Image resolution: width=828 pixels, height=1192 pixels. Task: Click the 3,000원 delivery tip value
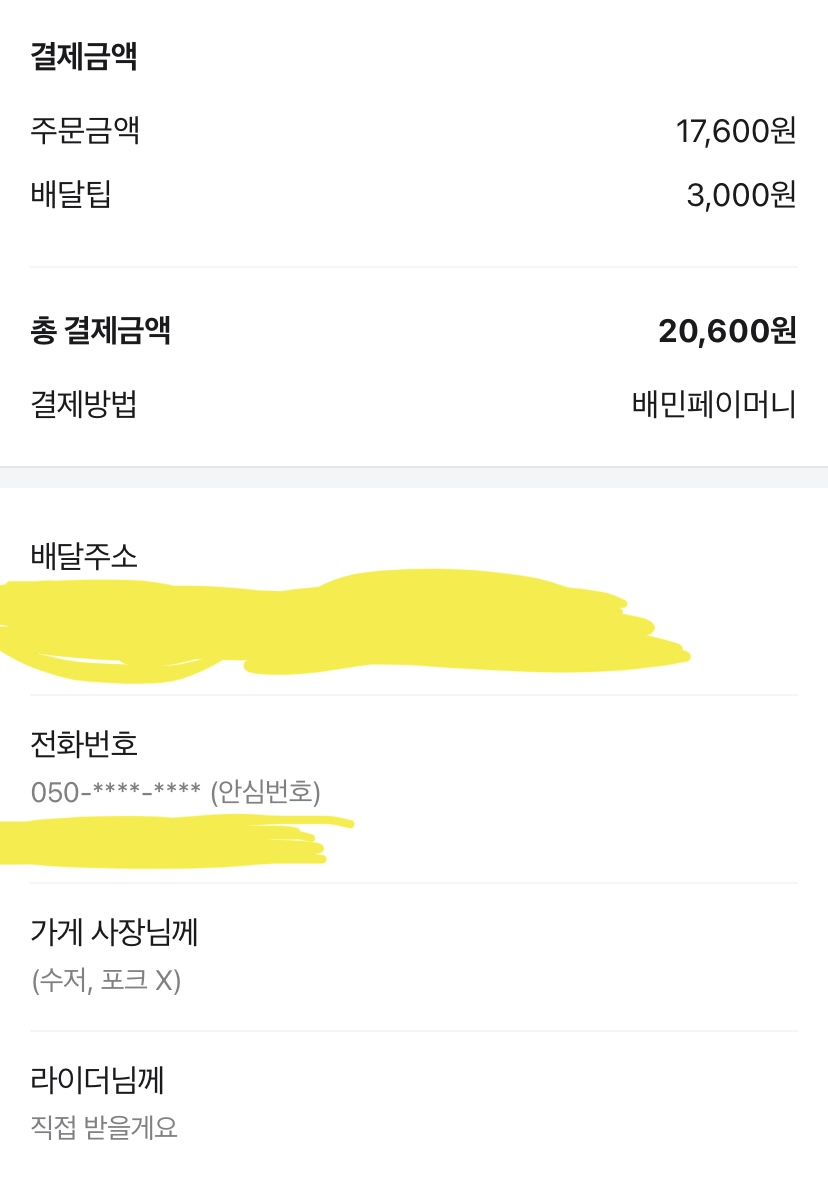tap(741, 195)
